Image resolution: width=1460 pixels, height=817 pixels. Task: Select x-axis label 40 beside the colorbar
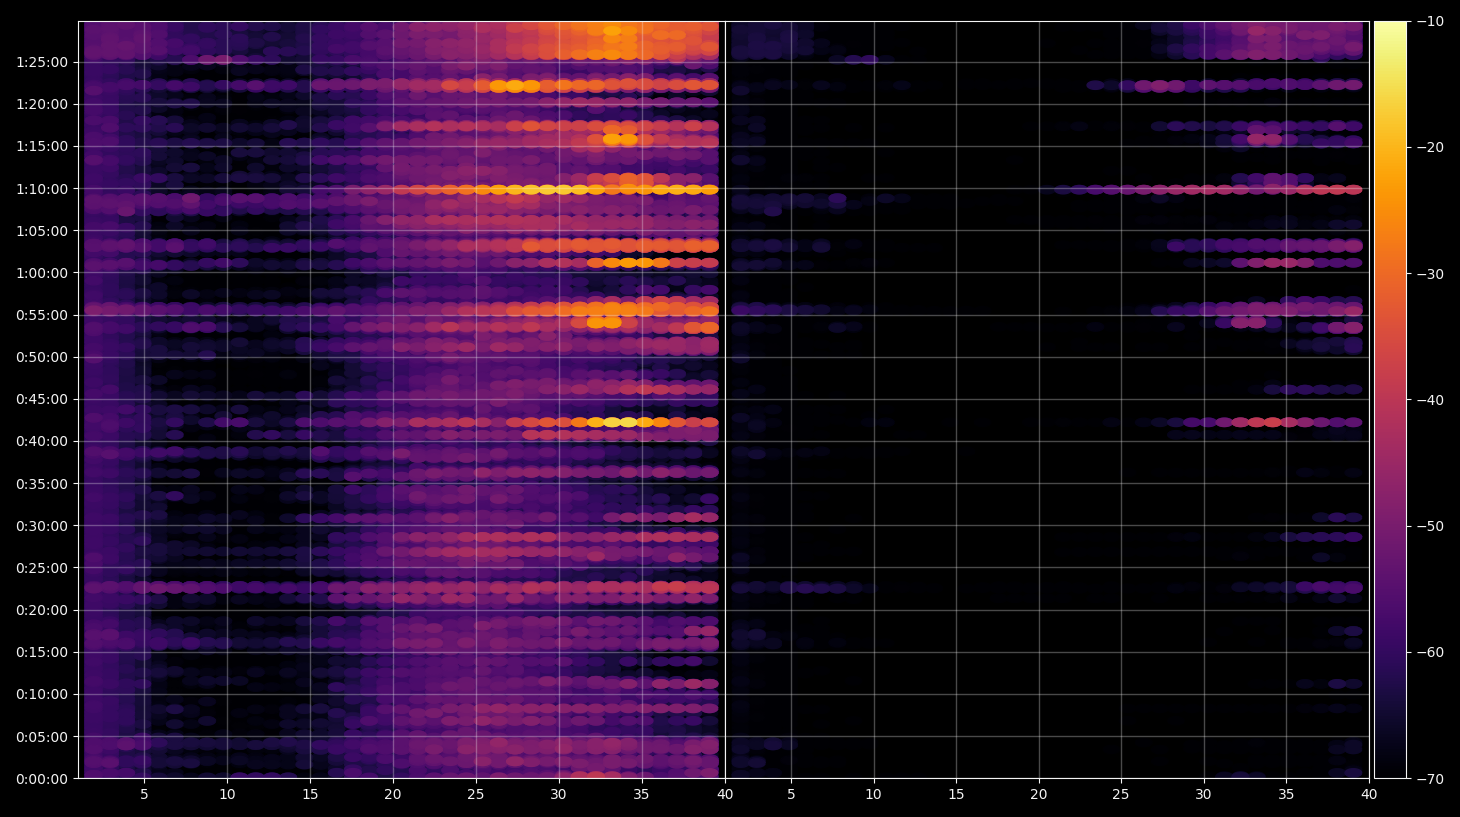1369,795
